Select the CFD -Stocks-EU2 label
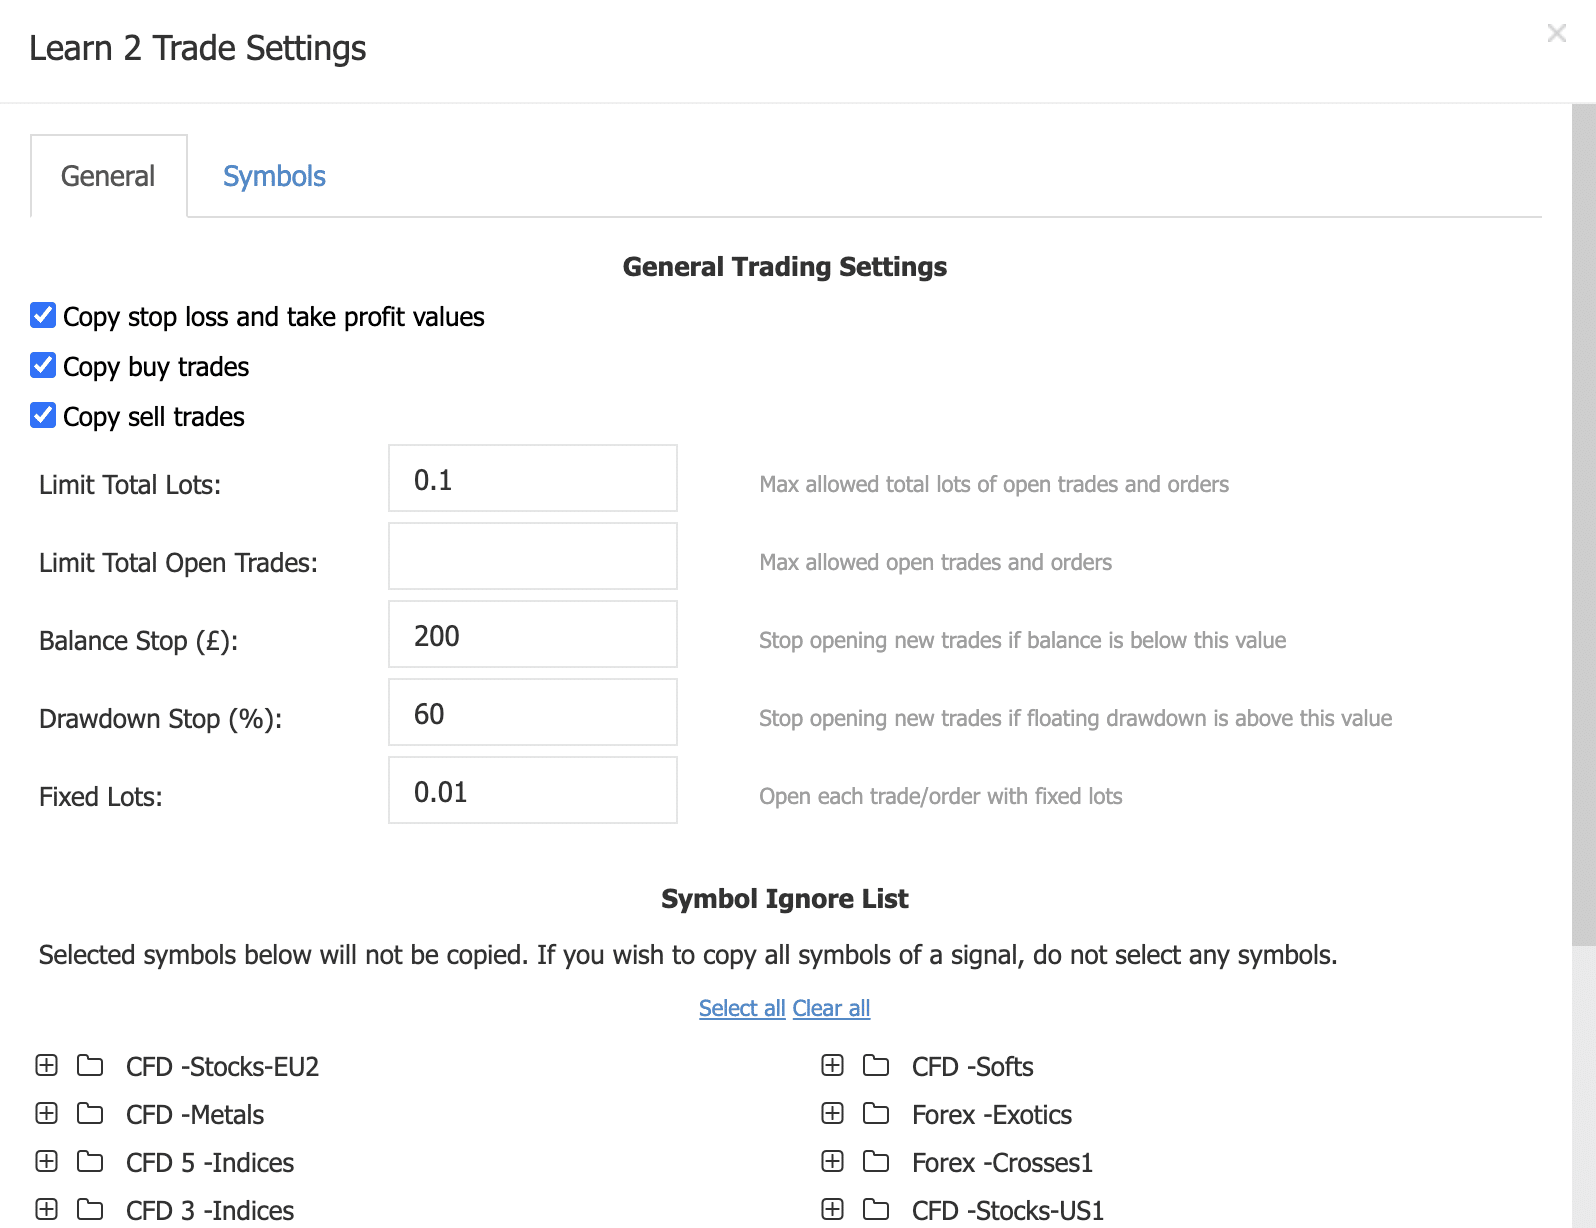 [222, 1067]
